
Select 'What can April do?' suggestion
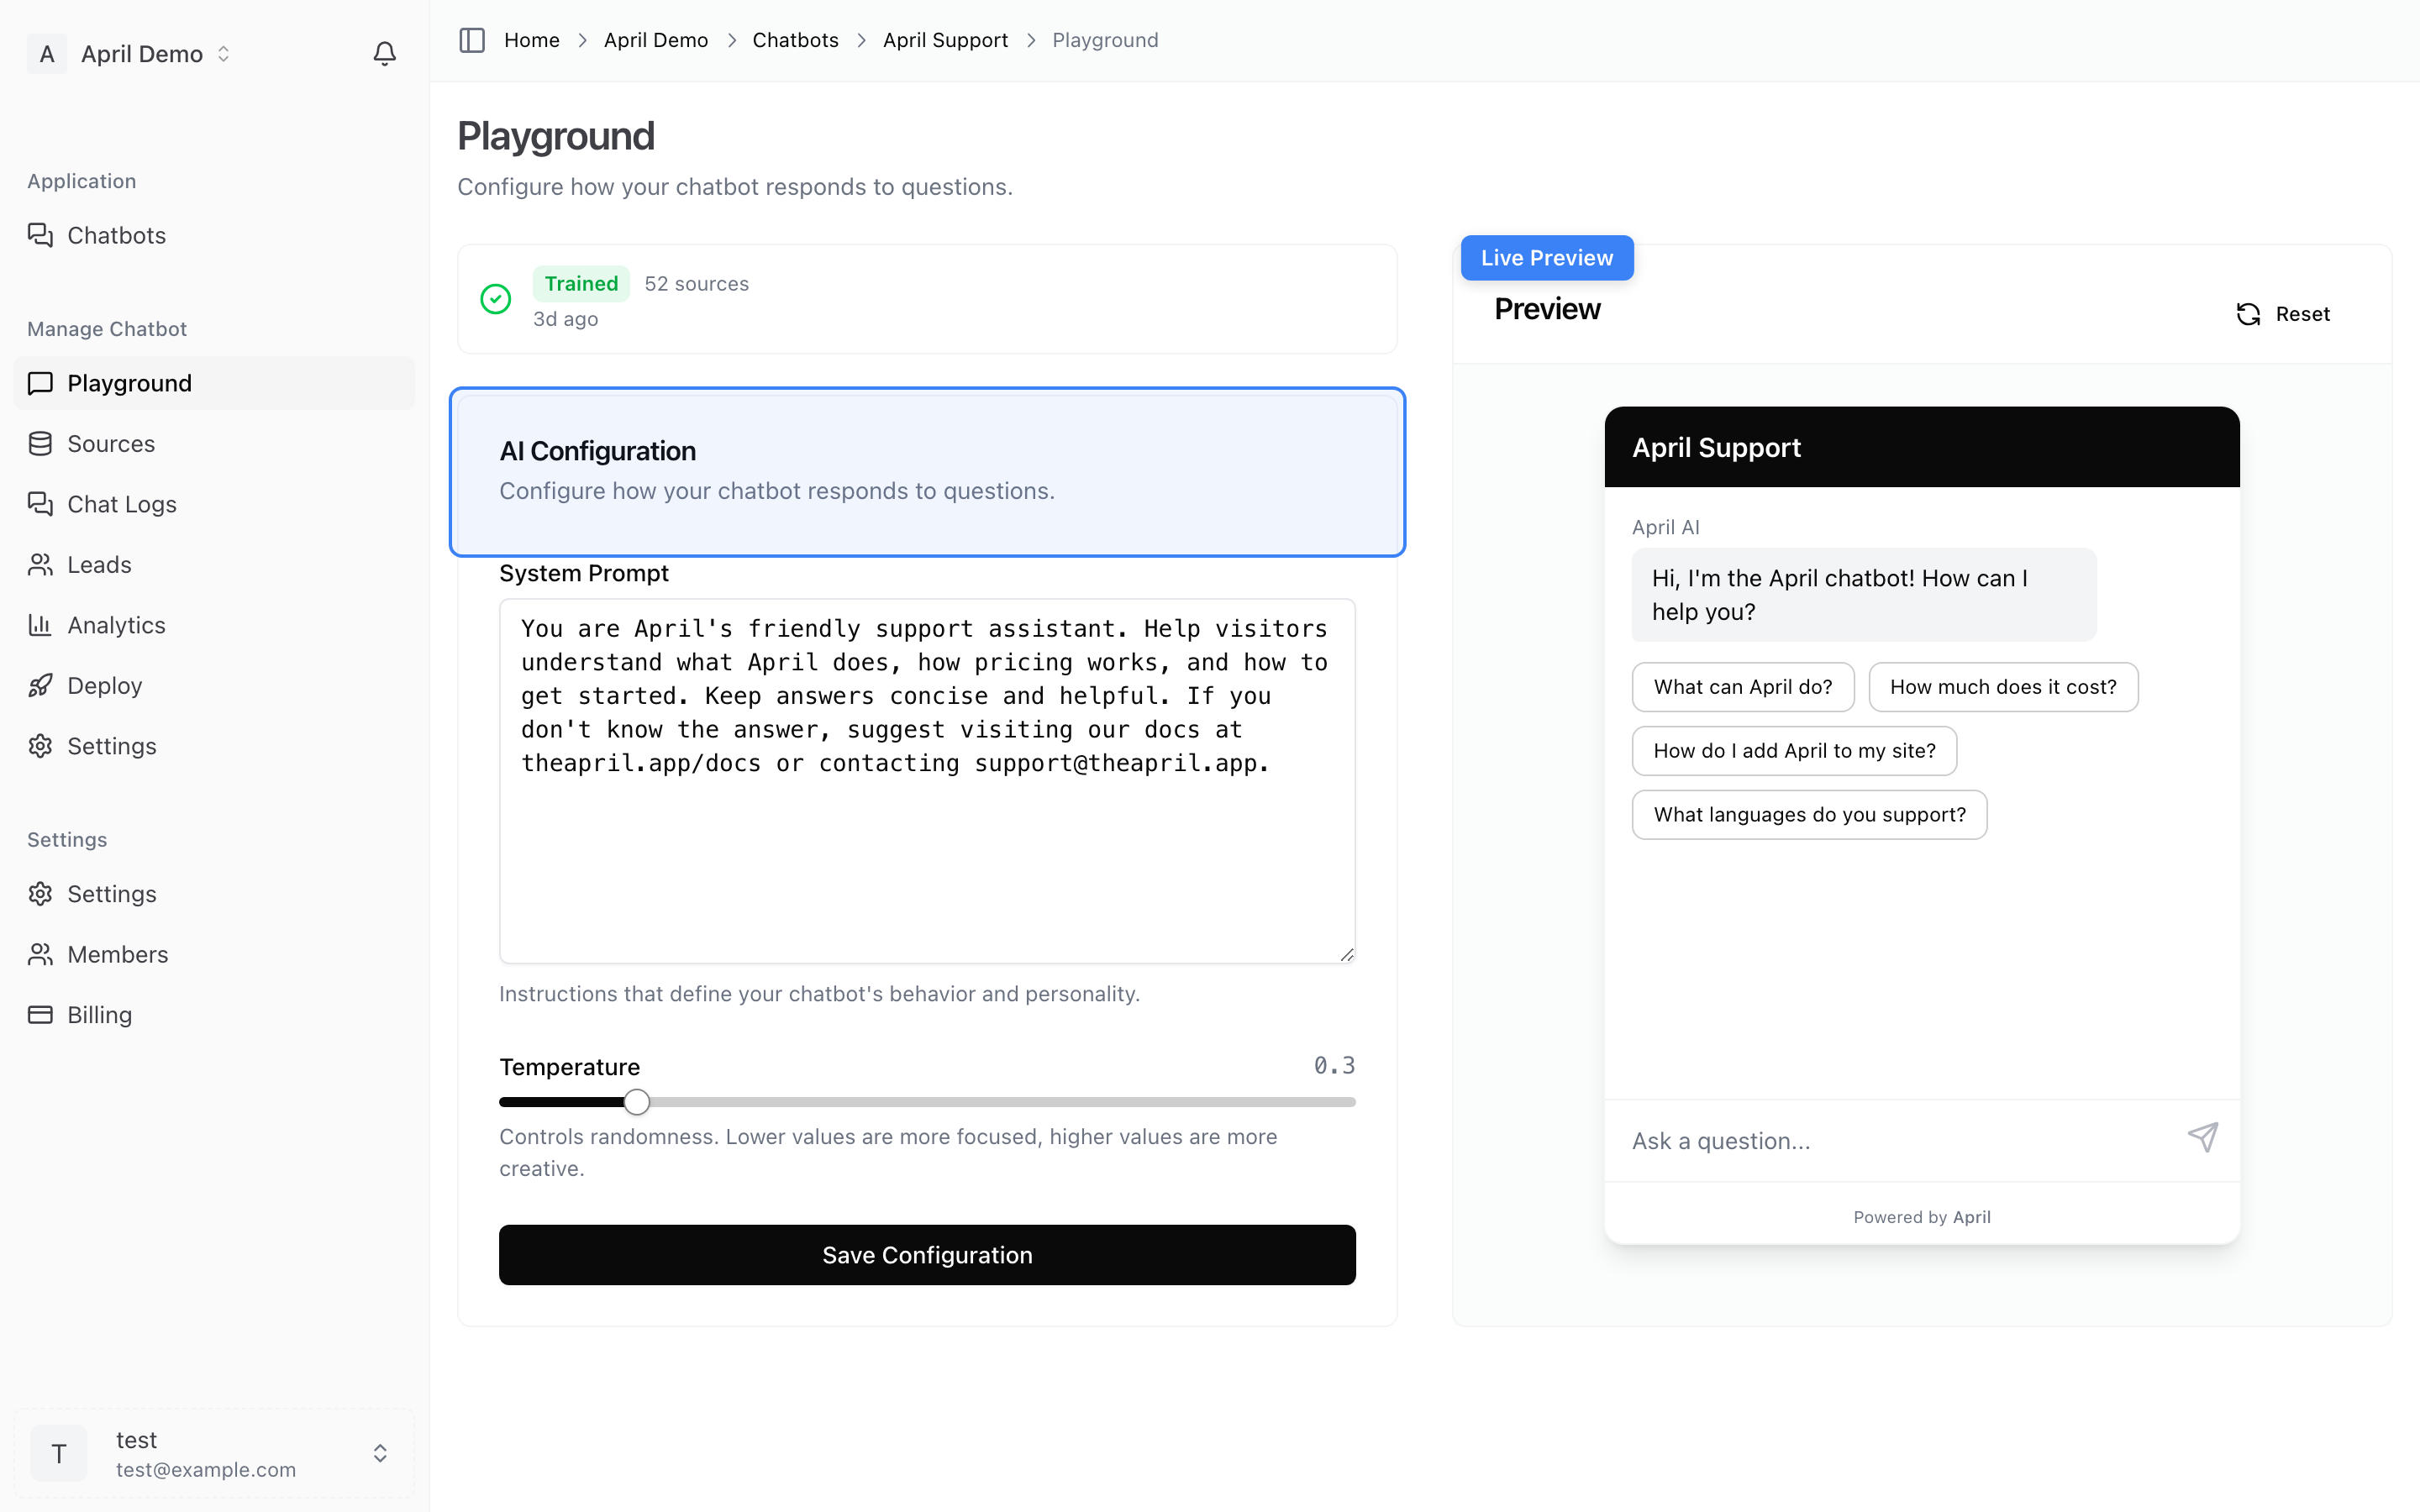tap(1743, 687)
